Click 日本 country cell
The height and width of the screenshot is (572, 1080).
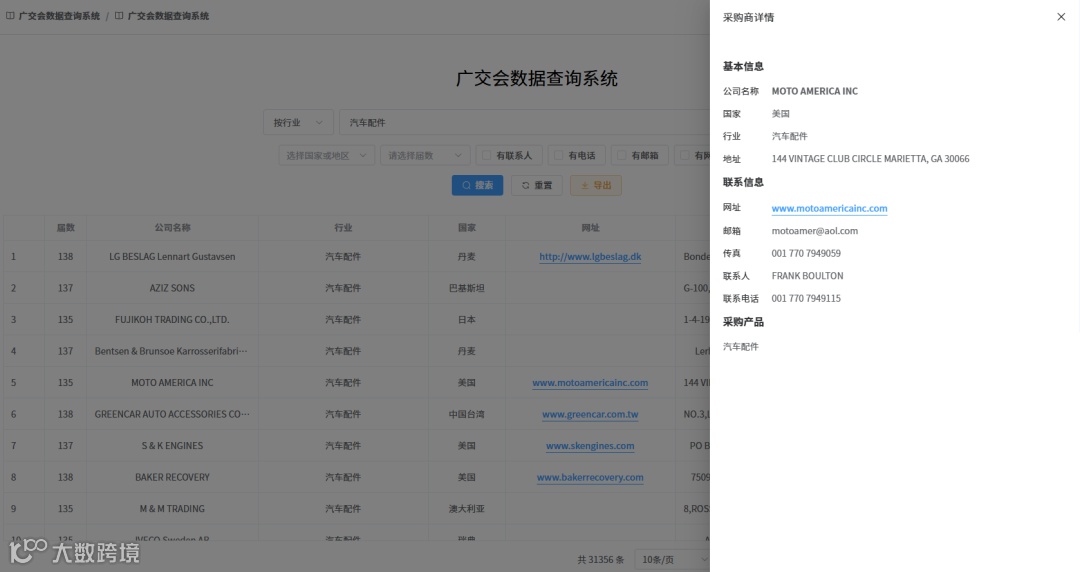(x=467, y=320)
